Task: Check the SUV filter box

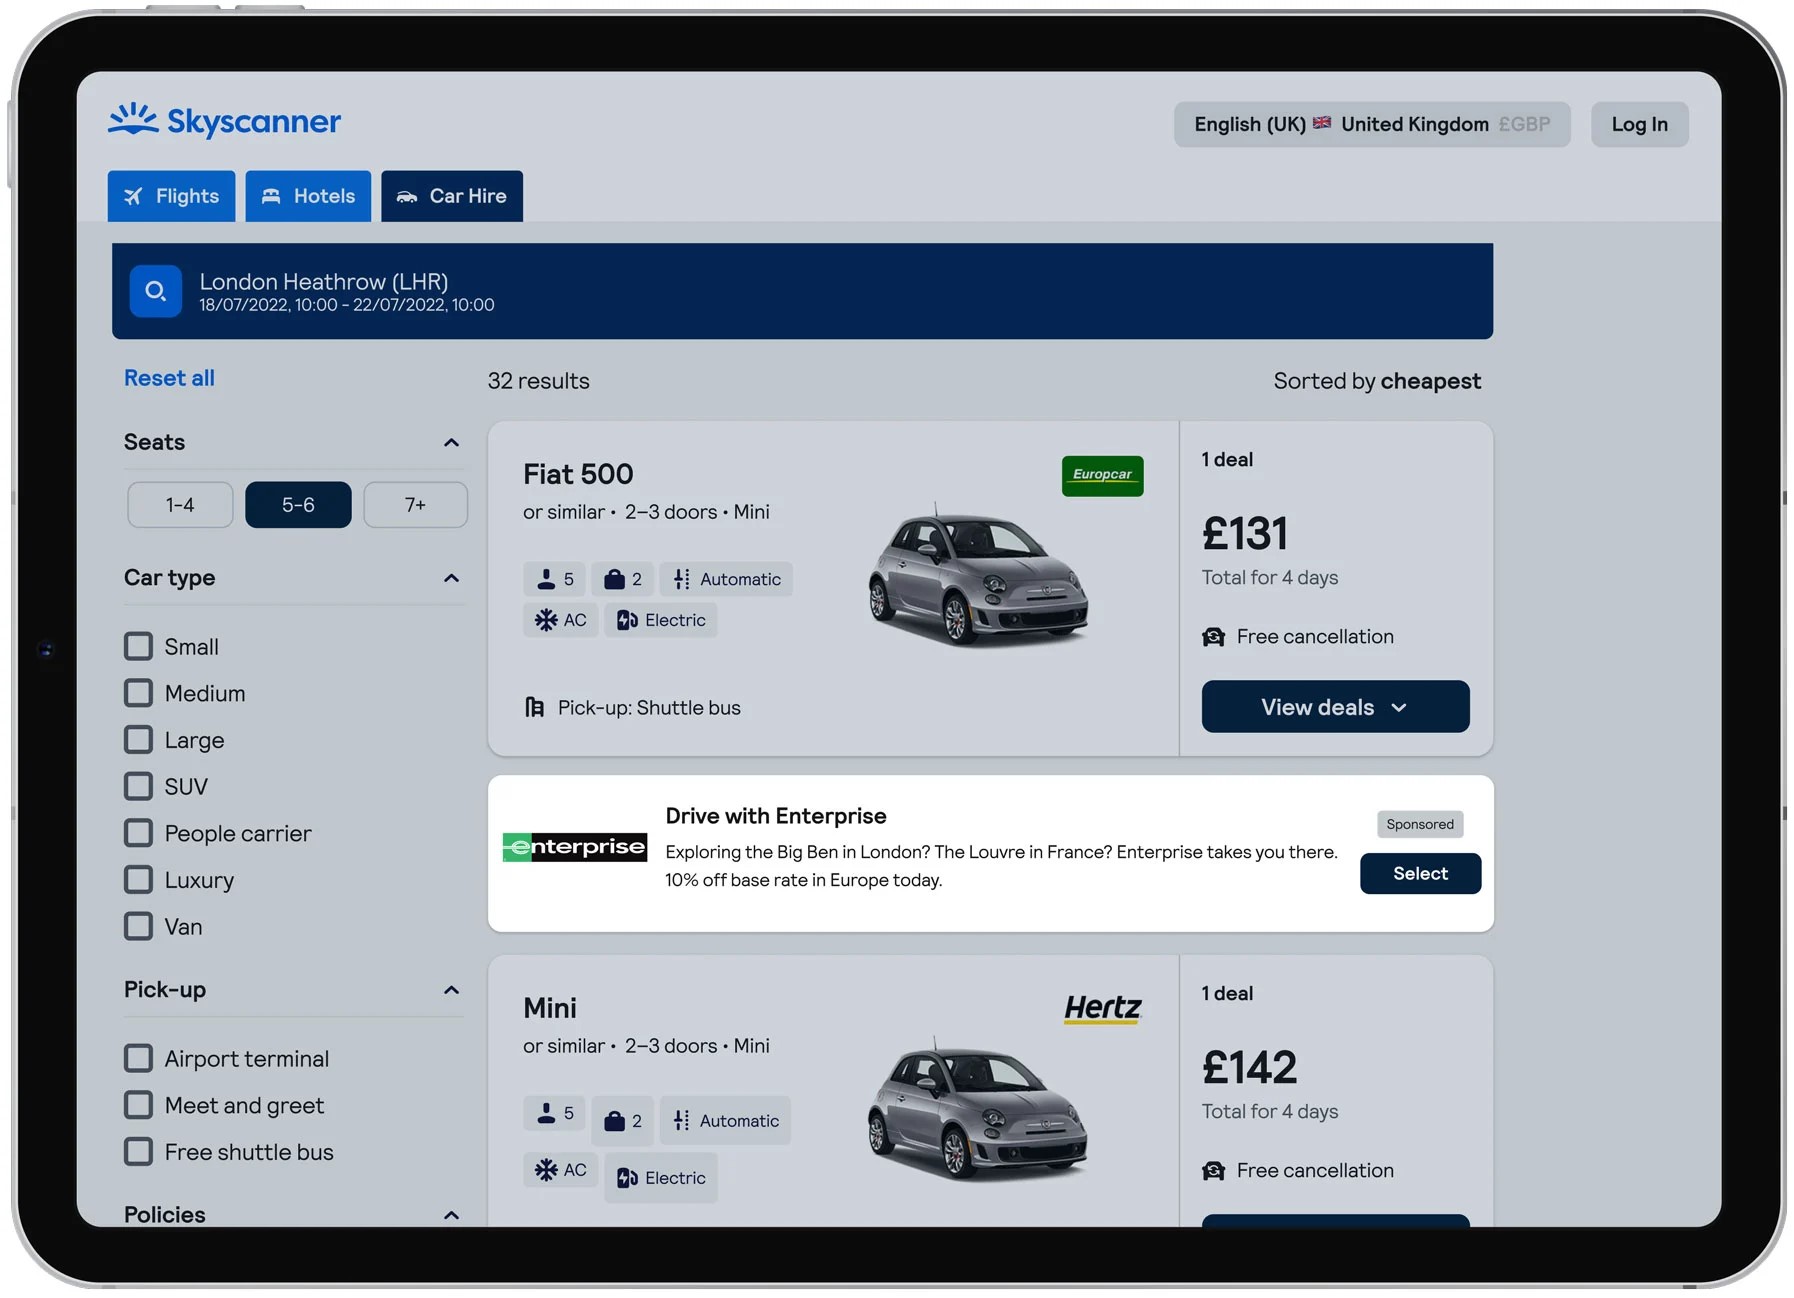Action: (x=138, y=787)
